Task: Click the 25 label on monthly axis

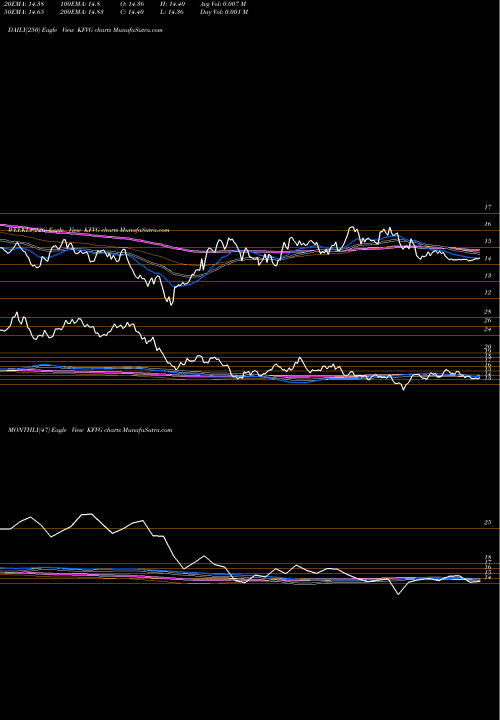Action: point(488,523)
